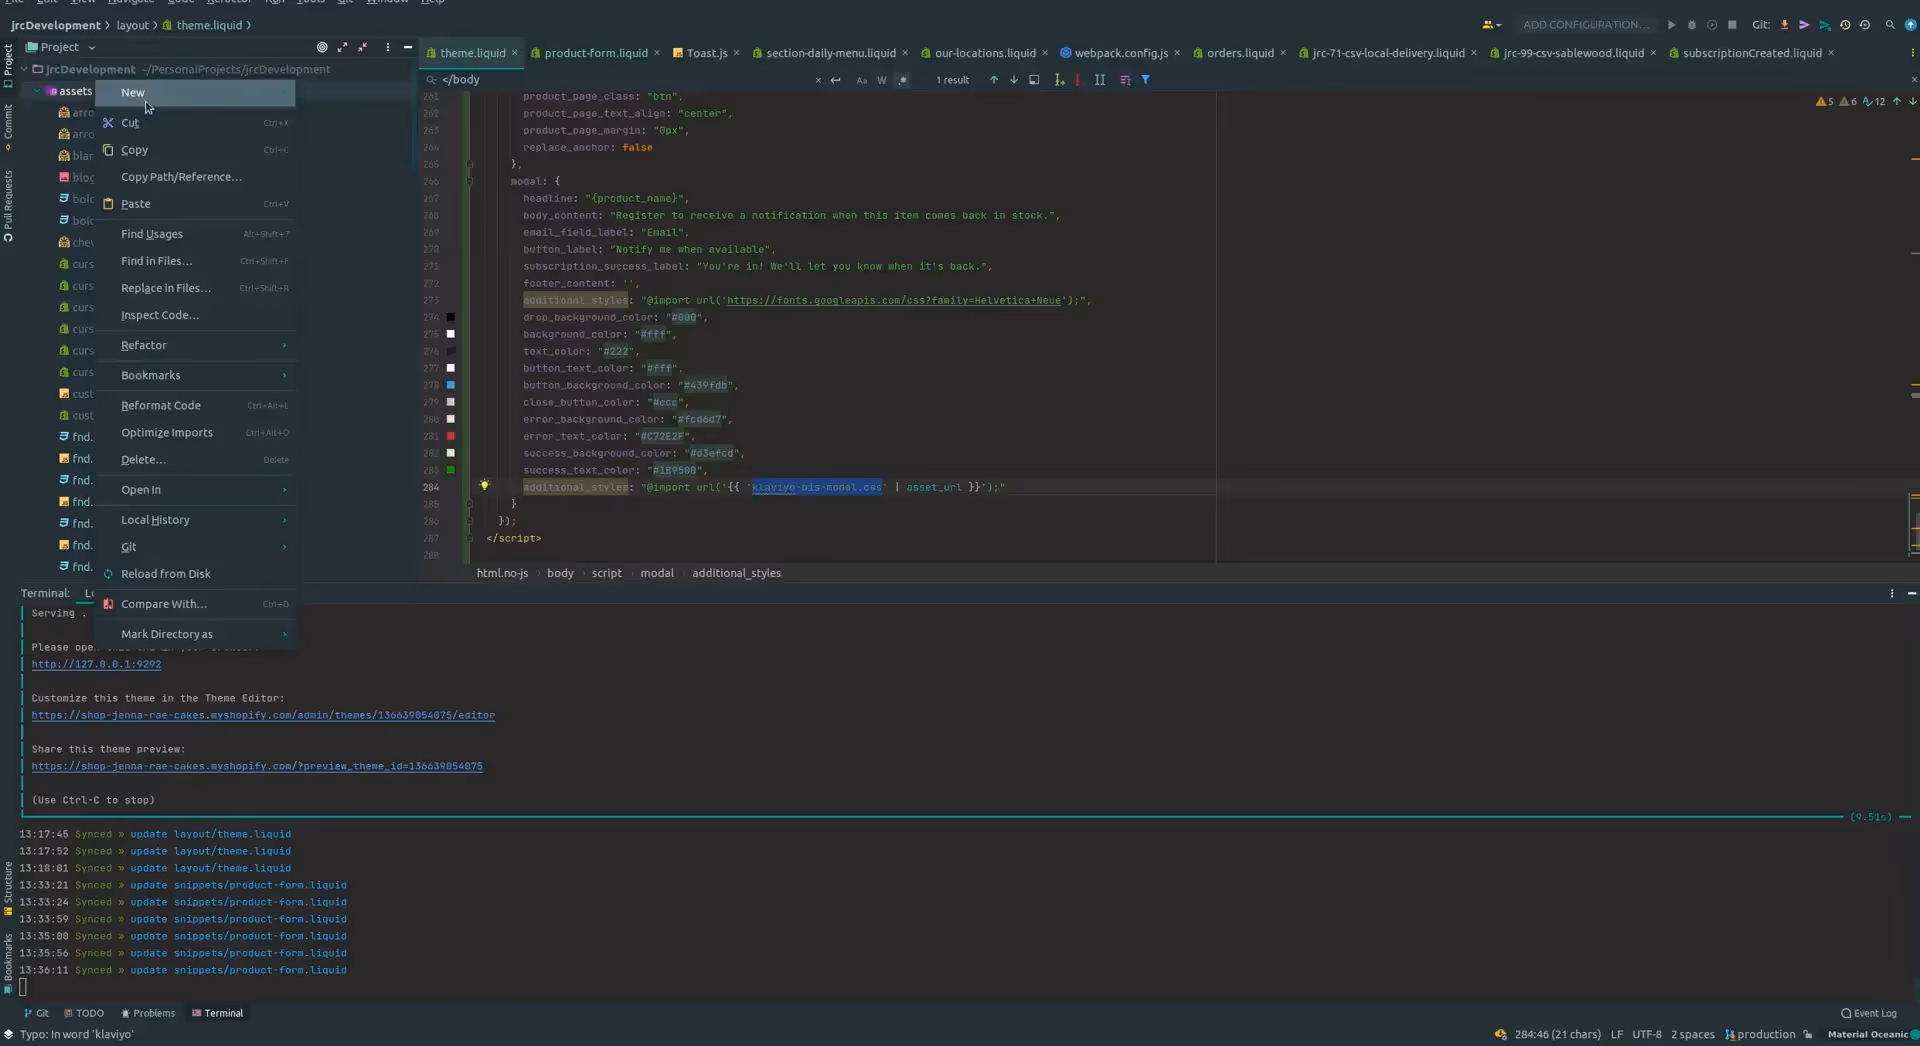This screenshot has height=1046, width=1920.
Task: Click the red error_text_color swatch
Action: click(451, 436)
